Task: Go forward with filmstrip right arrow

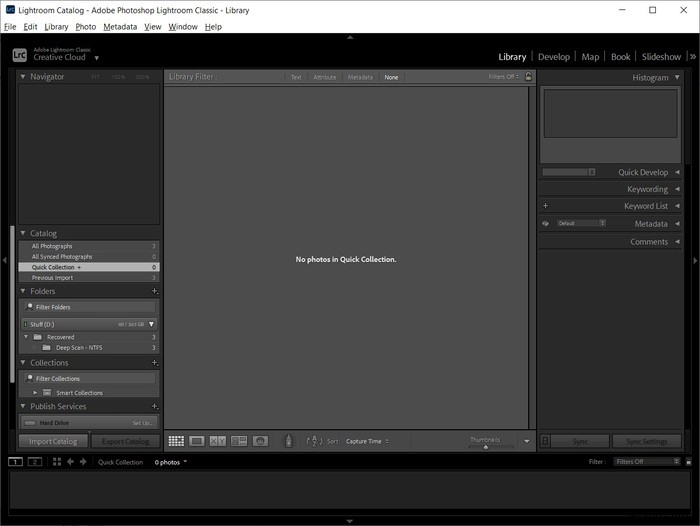Action: [83, 462]
